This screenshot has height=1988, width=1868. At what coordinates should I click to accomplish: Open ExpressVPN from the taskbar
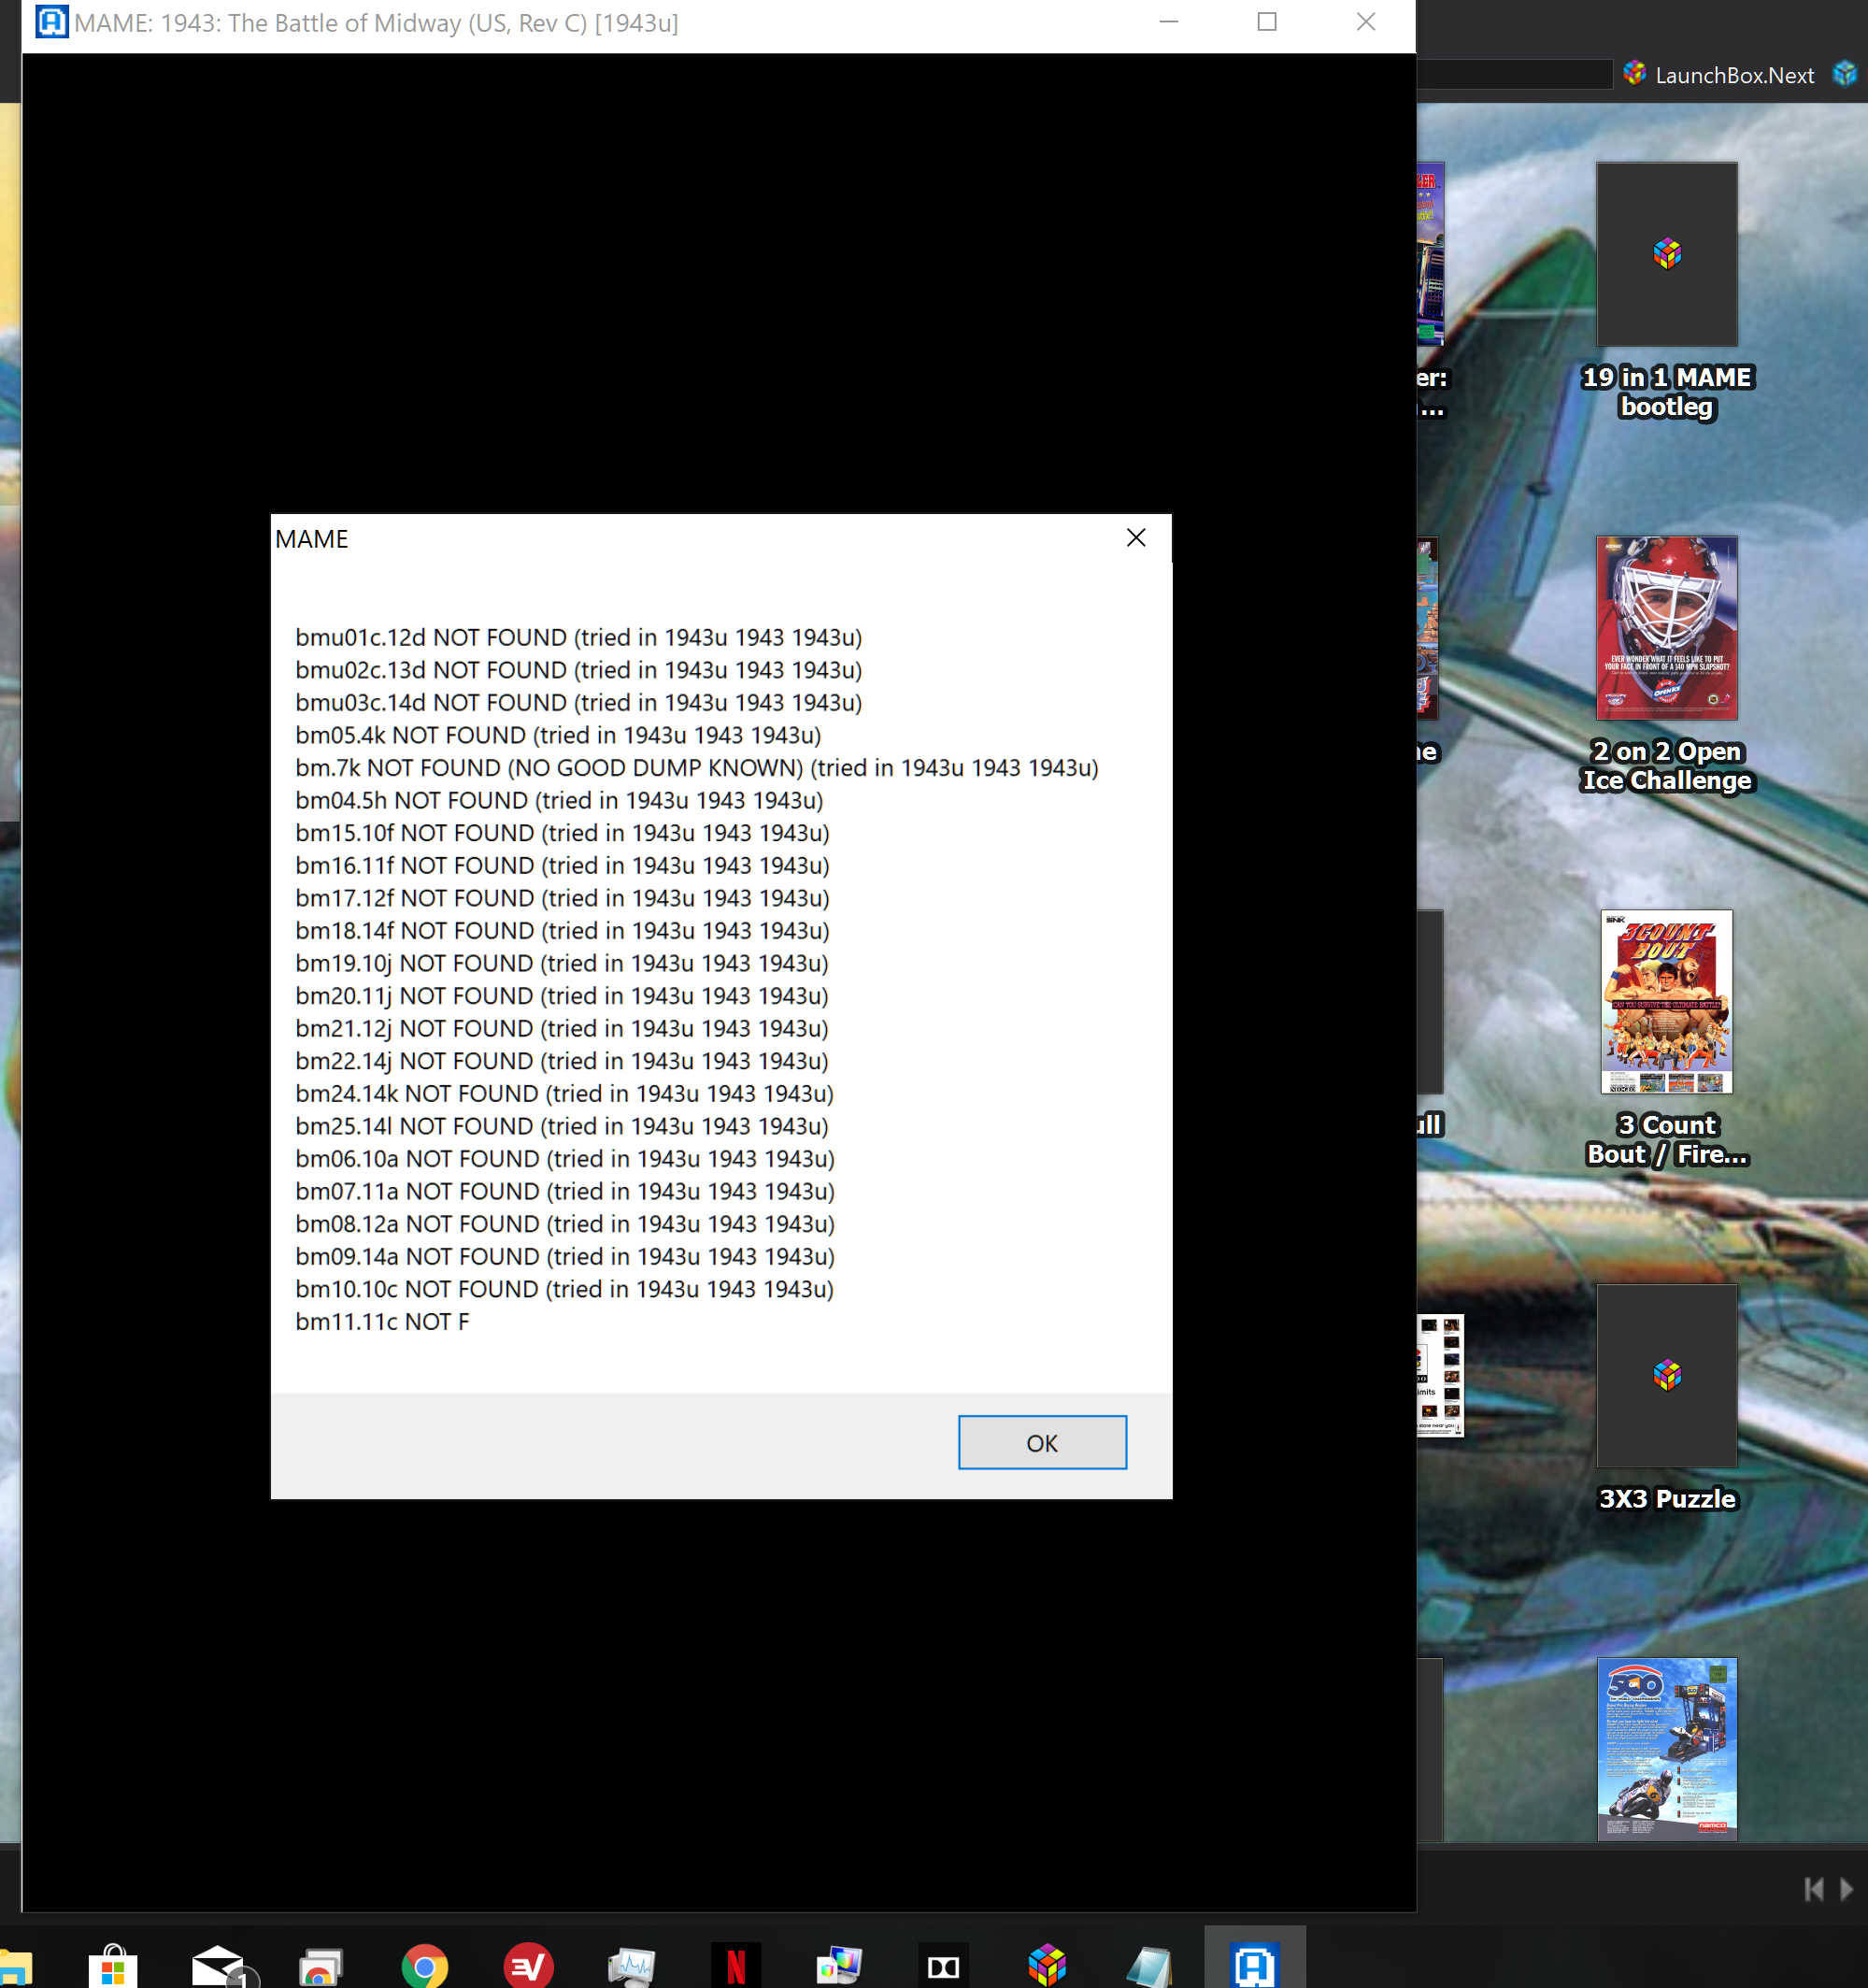click(528, 1966)
